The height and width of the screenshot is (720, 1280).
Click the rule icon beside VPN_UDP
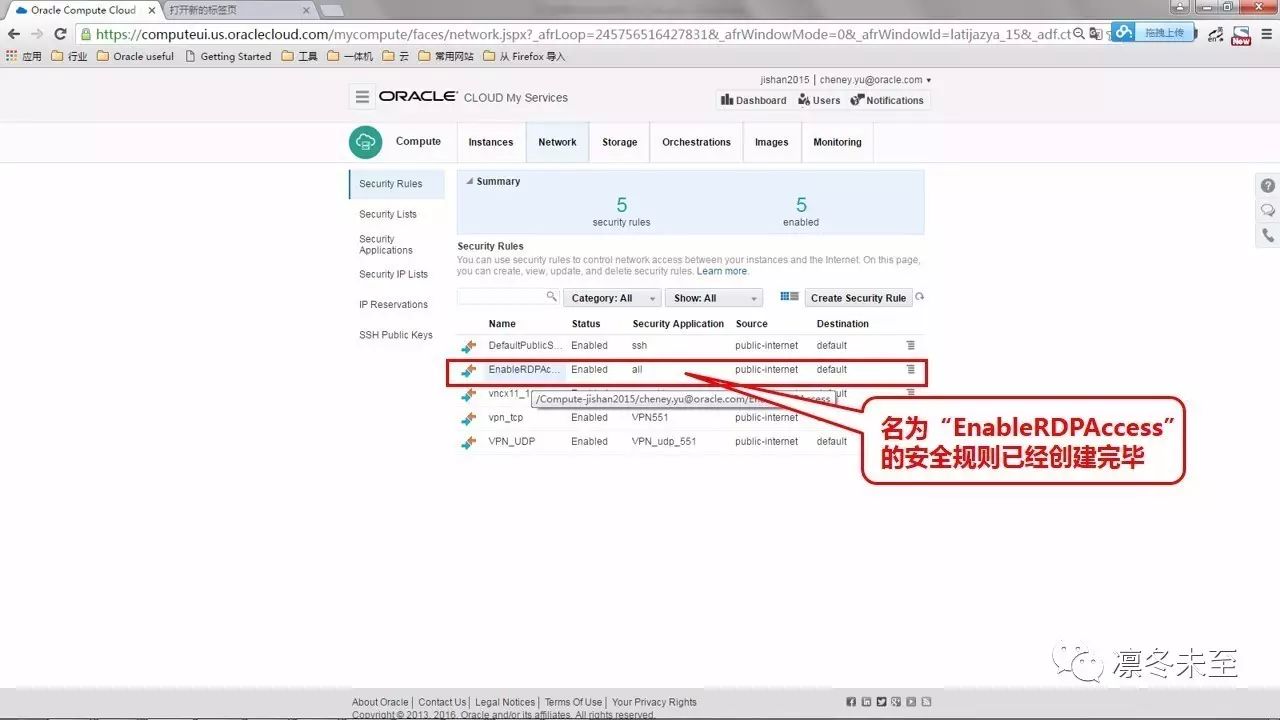click(469, 443)
